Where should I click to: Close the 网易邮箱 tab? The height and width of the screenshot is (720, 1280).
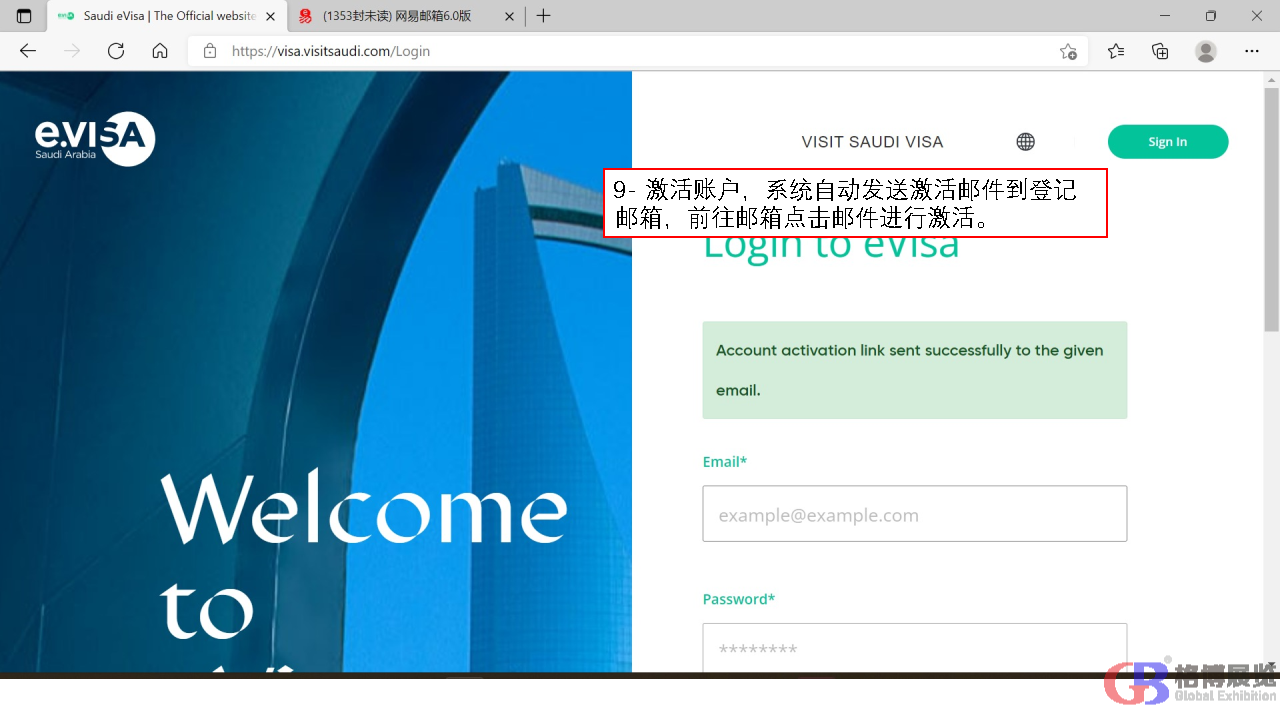(x=510, y=16)
